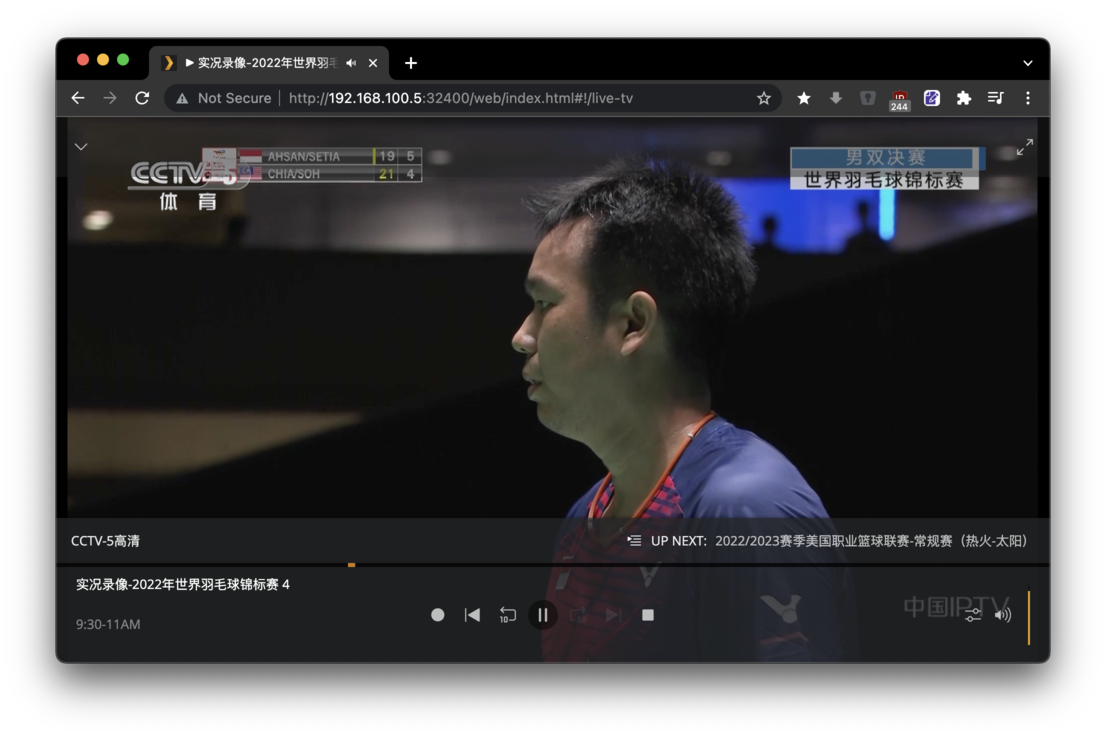Open the download arrow extension
Image resolution: width=1106 pixels, height=737 pixels.
pos(836,98)
